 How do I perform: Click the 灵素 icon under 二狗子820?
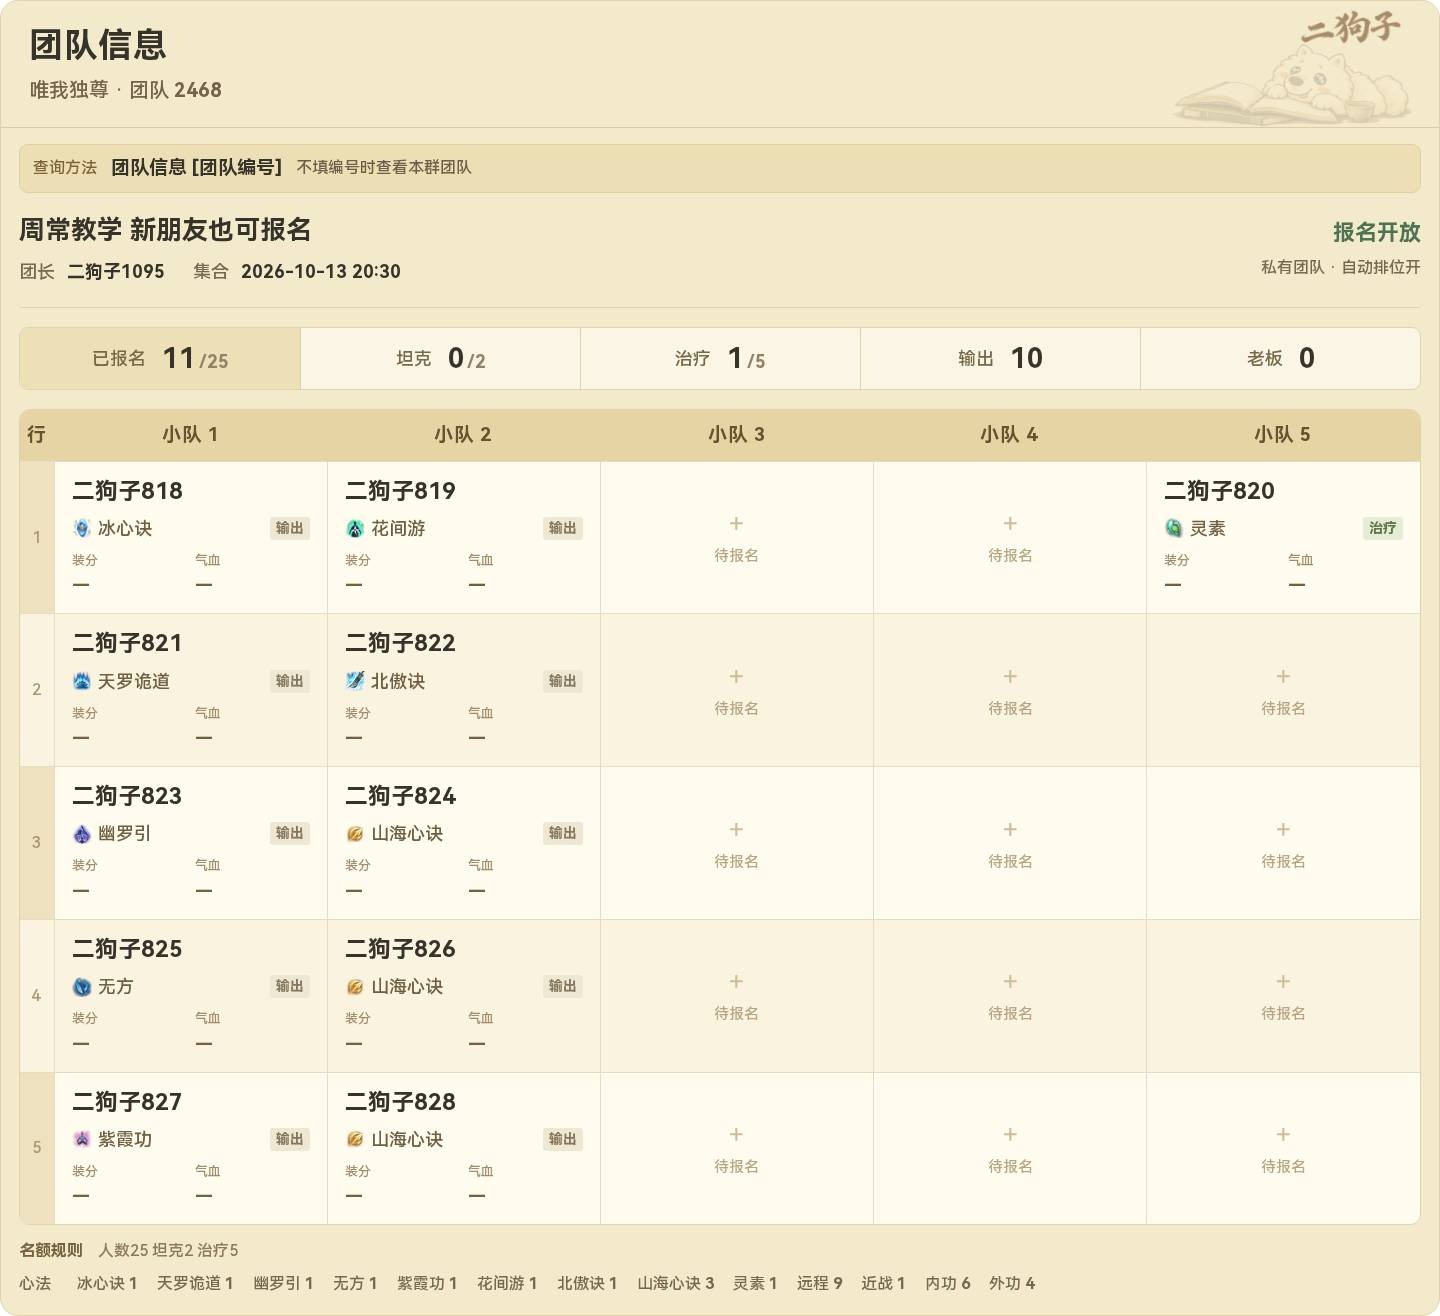click(x=1174, y=528)
